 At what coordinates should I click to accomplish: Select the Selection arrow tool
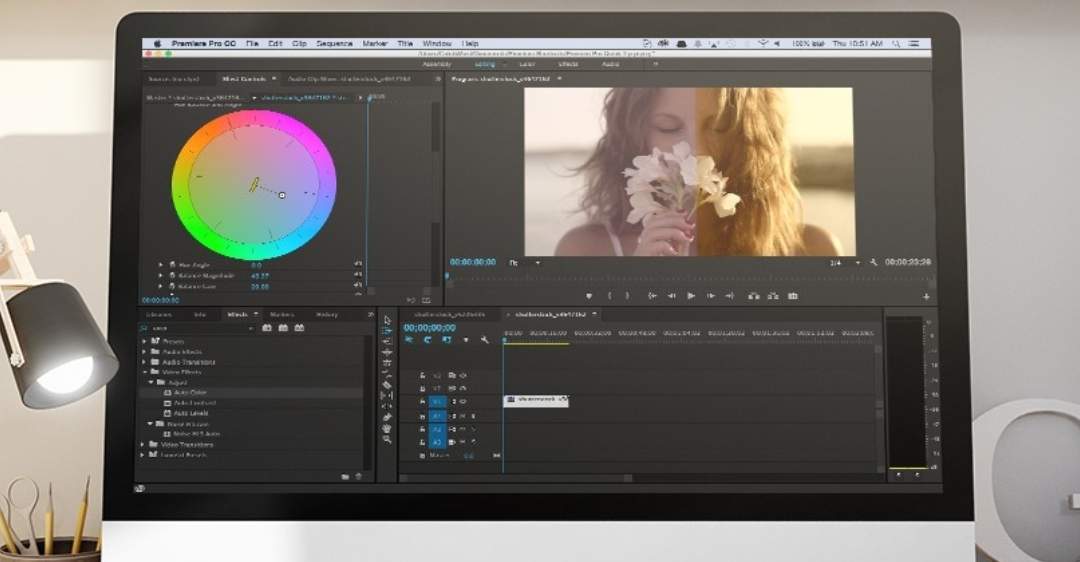[x=387, y=320]
